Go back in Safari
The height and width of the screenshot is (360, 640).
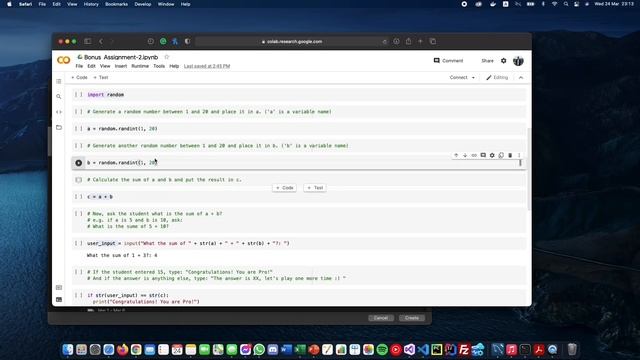coord(101,41)
